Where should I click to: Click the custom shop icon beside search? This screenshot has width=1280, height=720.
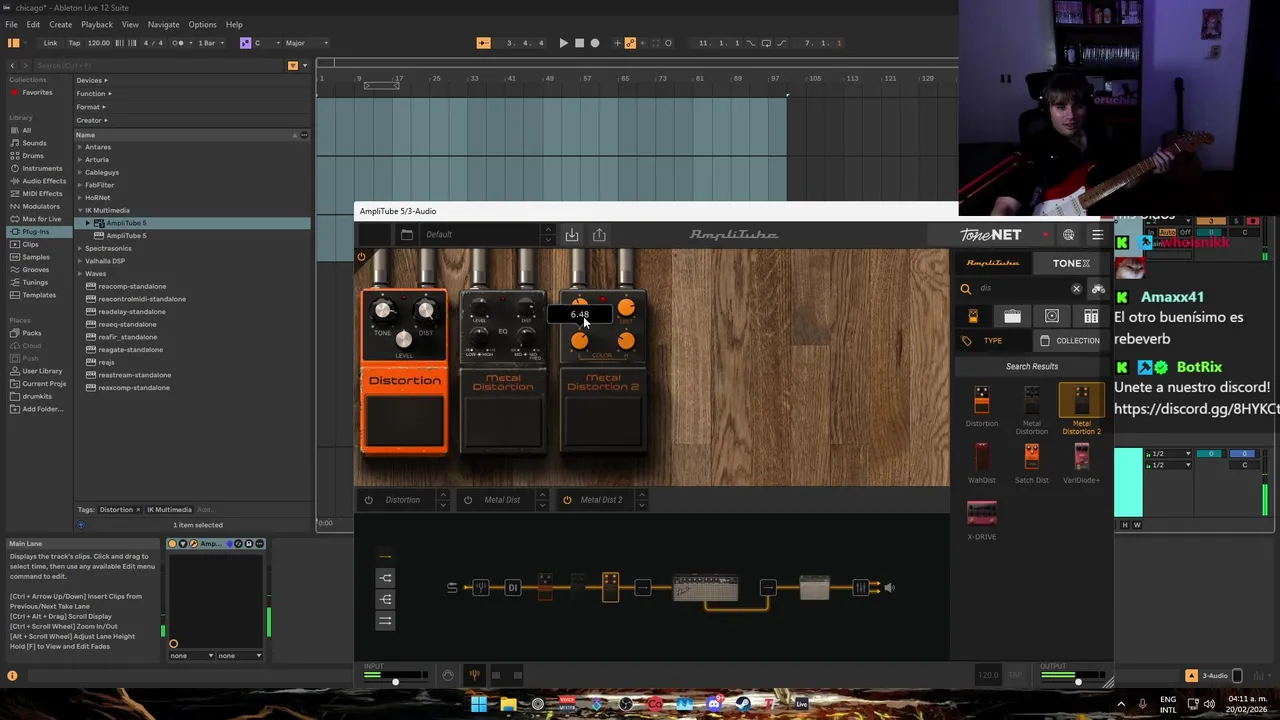coord(1098,289)
